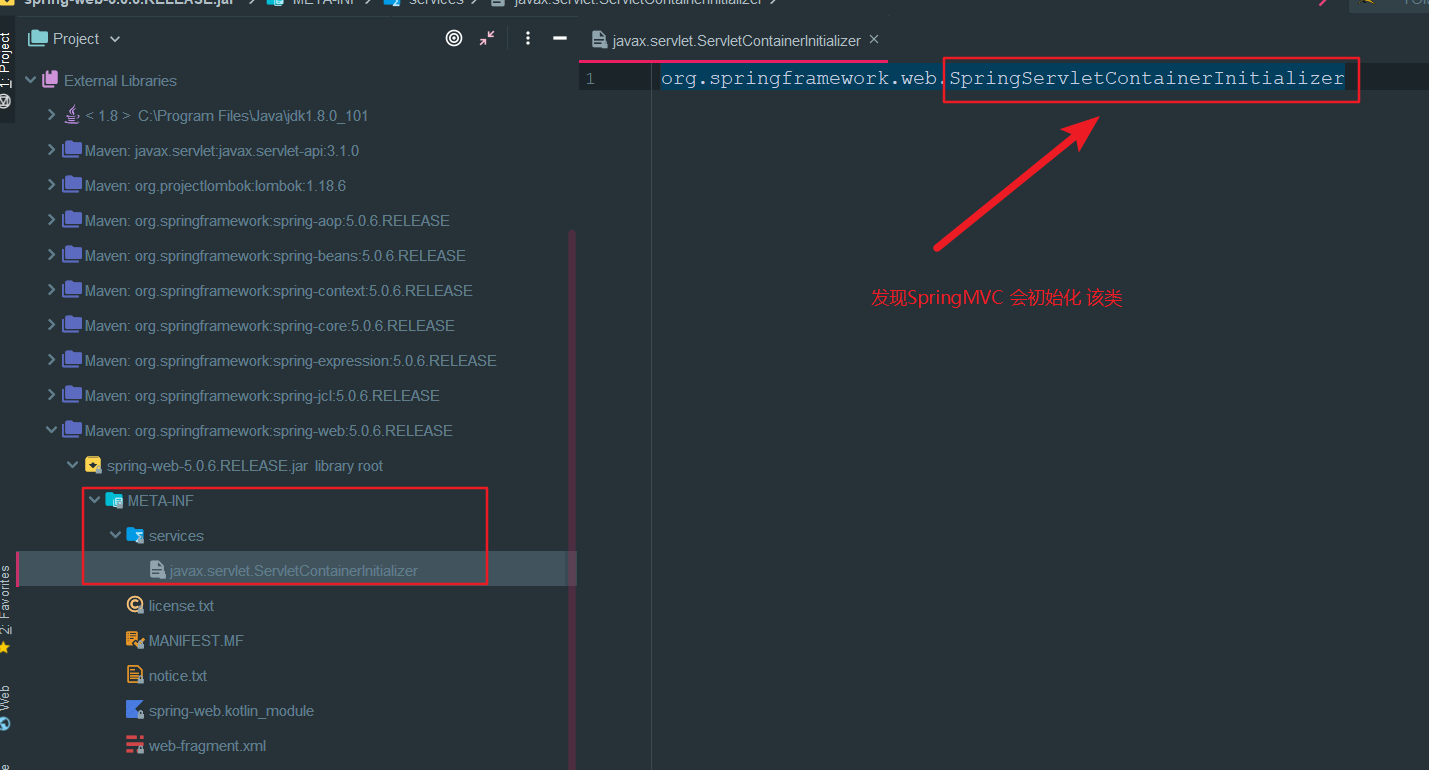Expand Maven lombok:1.18.6 node
Image resolution: width=1429 pixels, height=770 pixels.
click(51, 185)
